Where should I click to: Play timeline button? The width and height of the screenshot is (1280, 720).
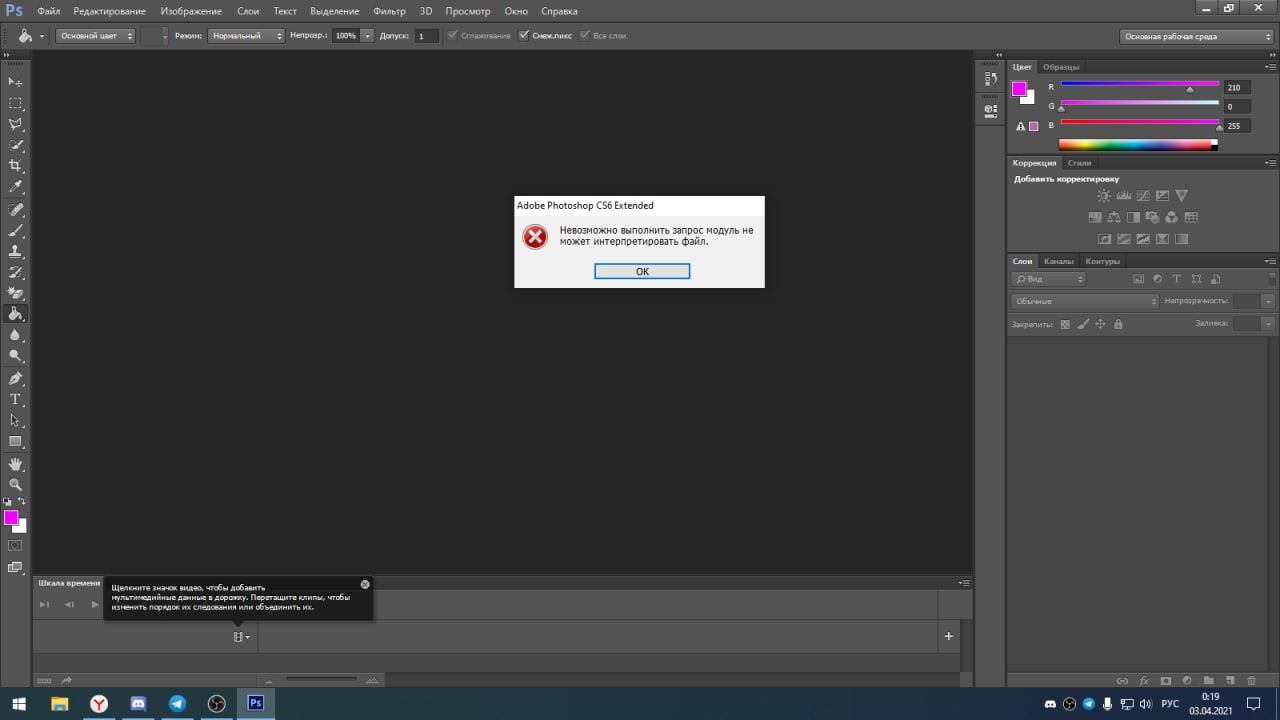[x=95, y=604]
